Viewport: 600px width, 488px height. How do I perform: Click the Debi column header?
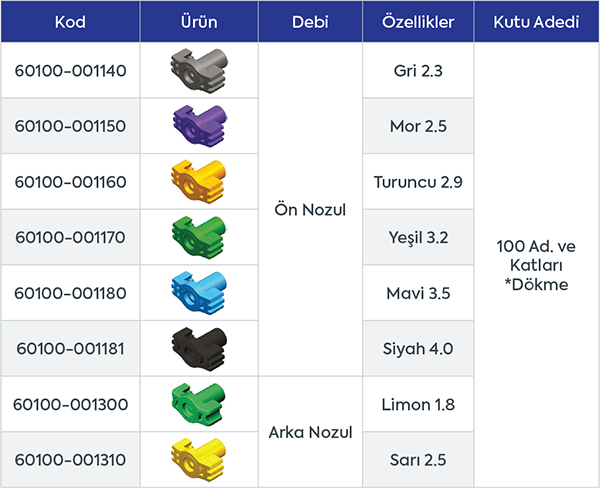tap(309, 22)
